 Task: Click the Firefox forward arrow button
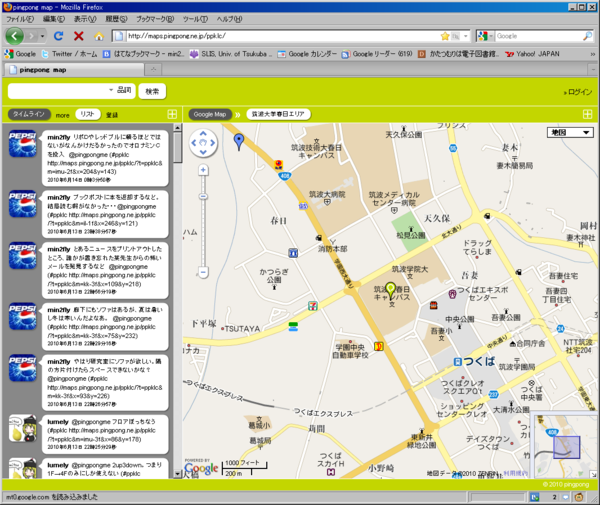pyautogui.click(x=31, y=36)
